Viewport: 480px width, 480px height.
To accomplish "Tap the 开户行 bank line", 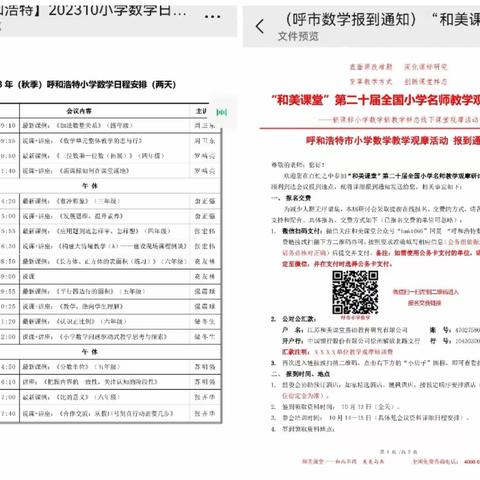I will click(351, 341).
